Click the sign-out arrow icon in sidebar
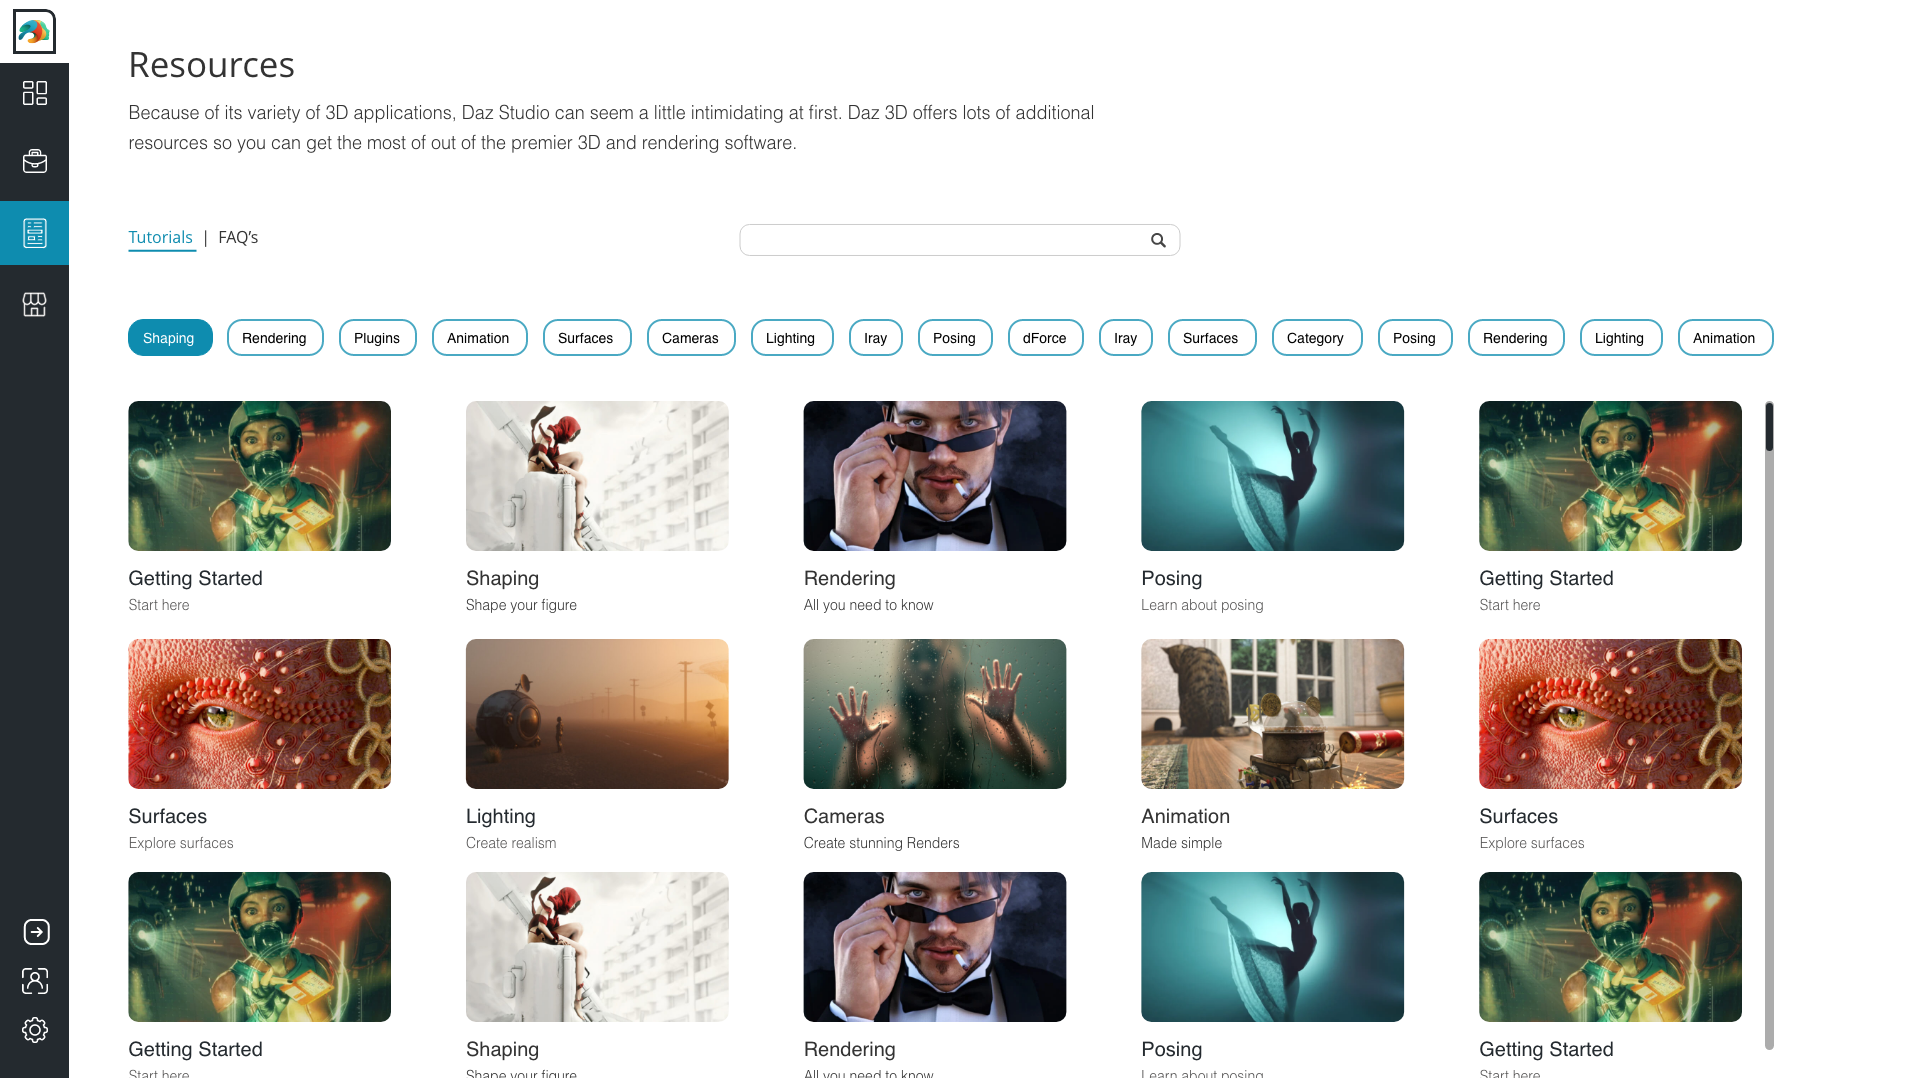 pyautogui.click(x=36, y=932)
